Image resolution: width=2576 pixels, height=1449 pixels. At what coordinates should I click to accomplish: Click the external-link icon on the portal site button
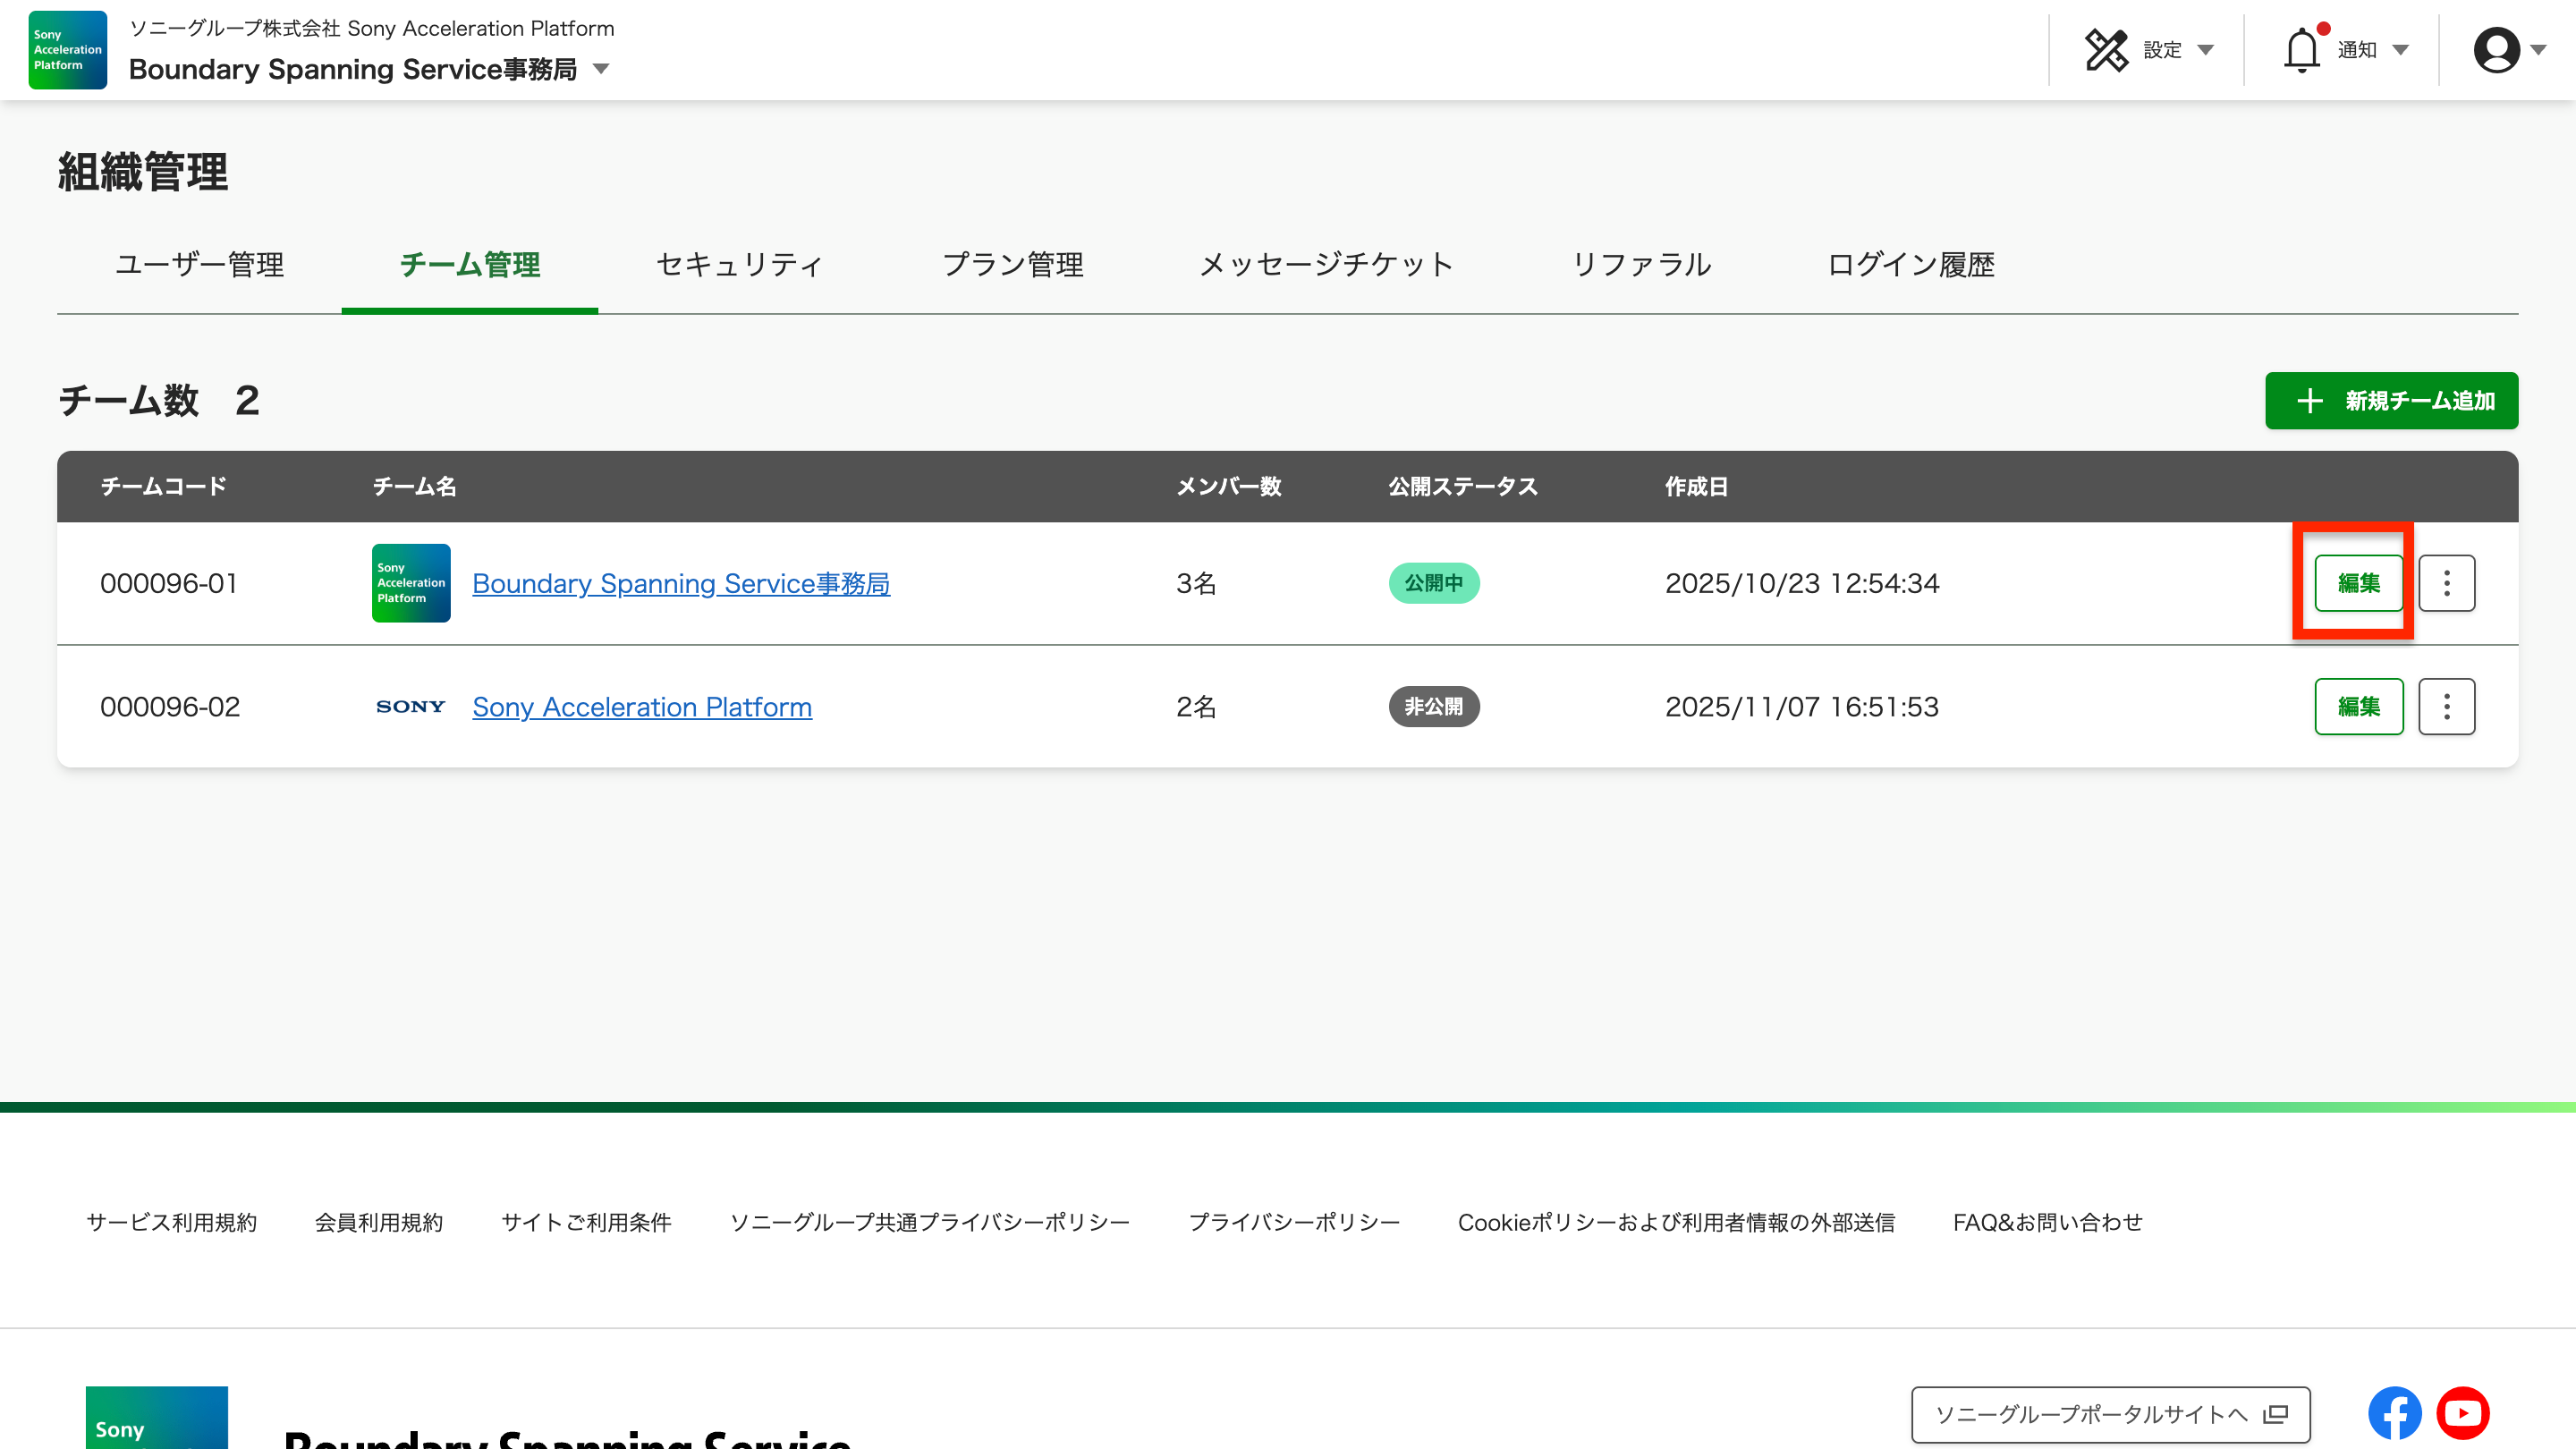(2274, 1414)
